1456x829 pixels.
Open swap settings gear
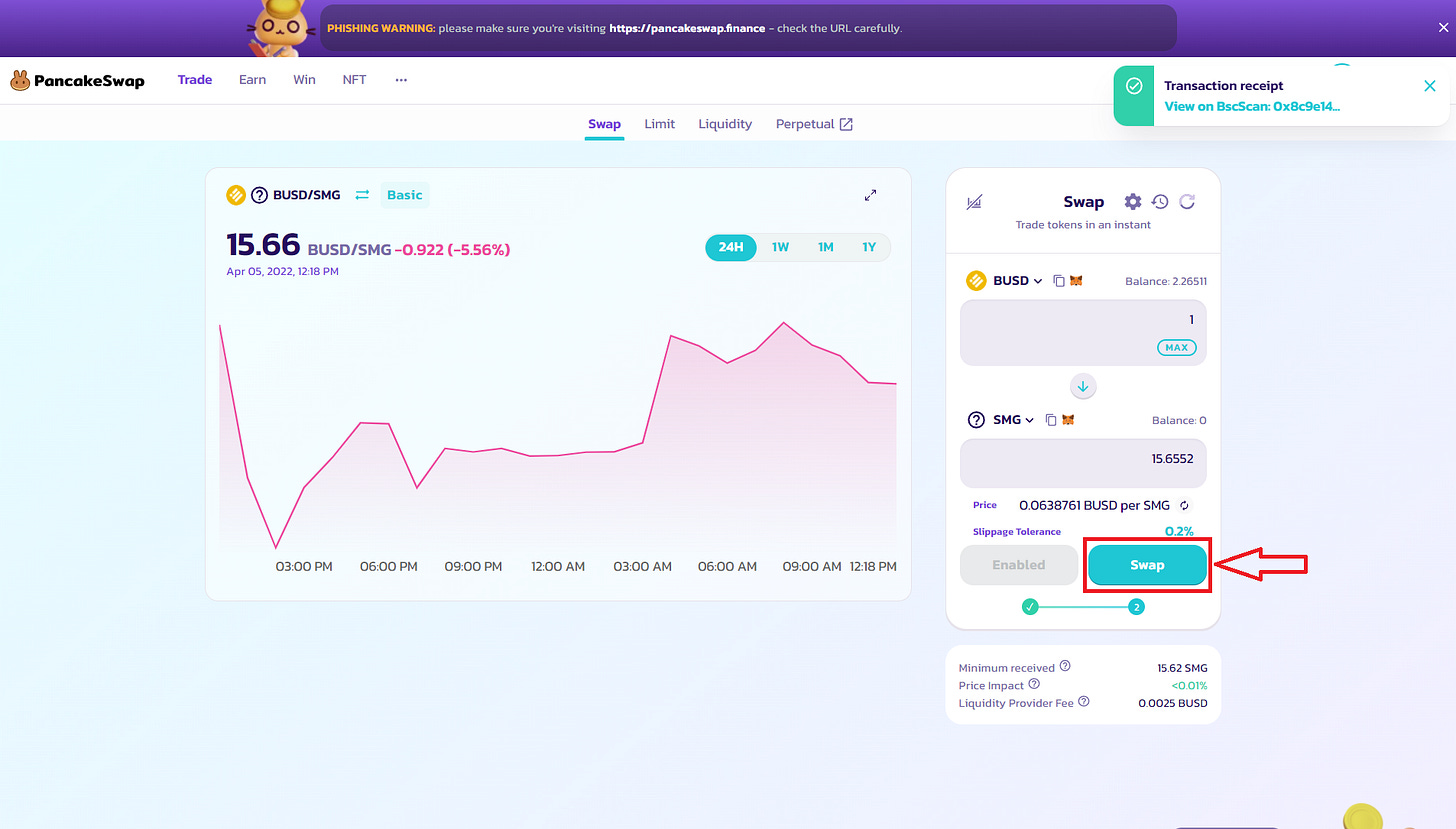point(1132,202)
